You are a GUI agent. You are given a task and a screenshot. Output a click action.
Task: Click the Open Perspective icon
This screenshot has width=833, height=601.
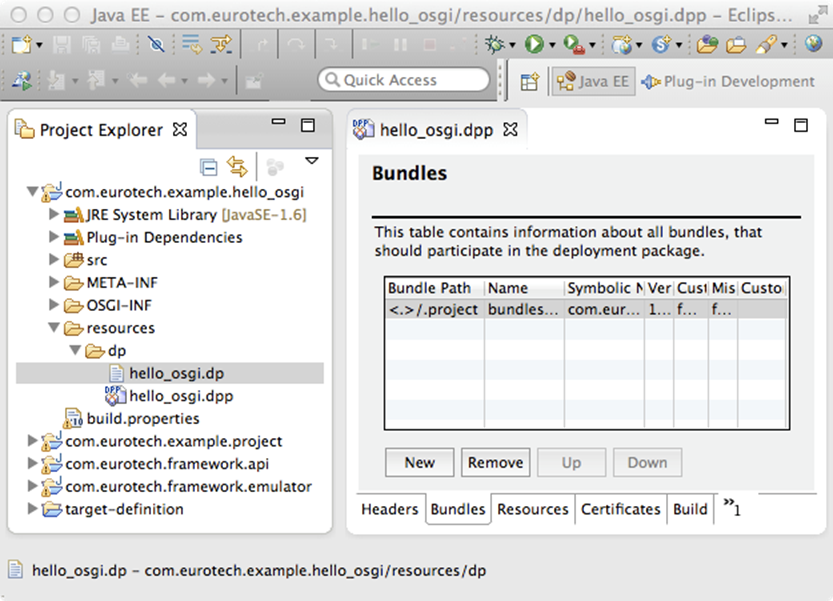tap(530, 82)
